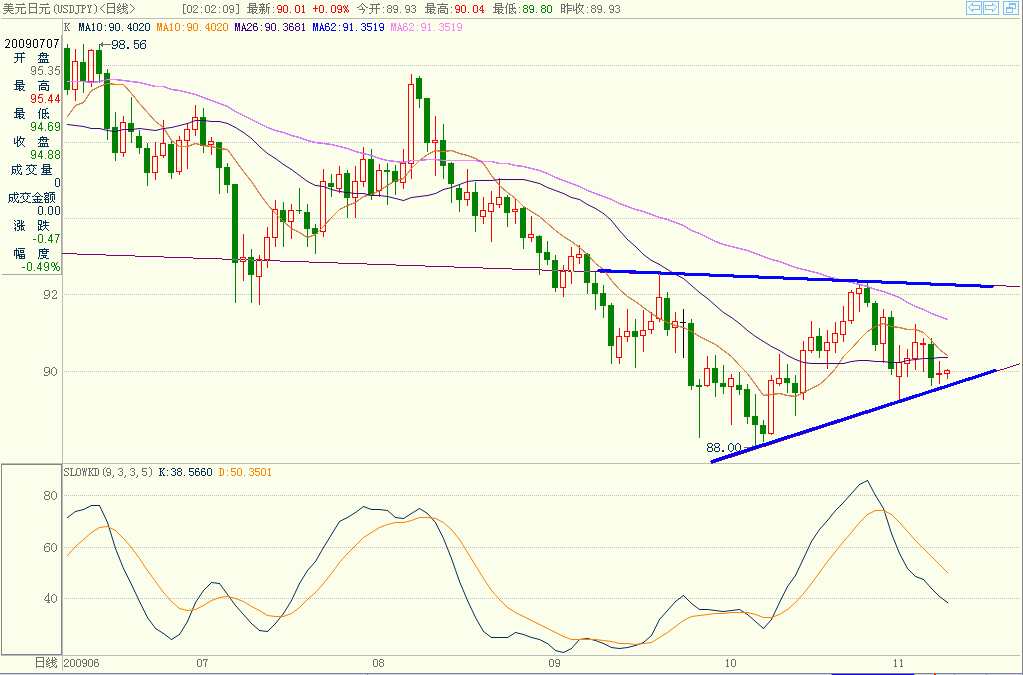Click the 60 level on SLOWKD axis
This screenshot has height=675, width=1023.
click(x=50, y=548)
